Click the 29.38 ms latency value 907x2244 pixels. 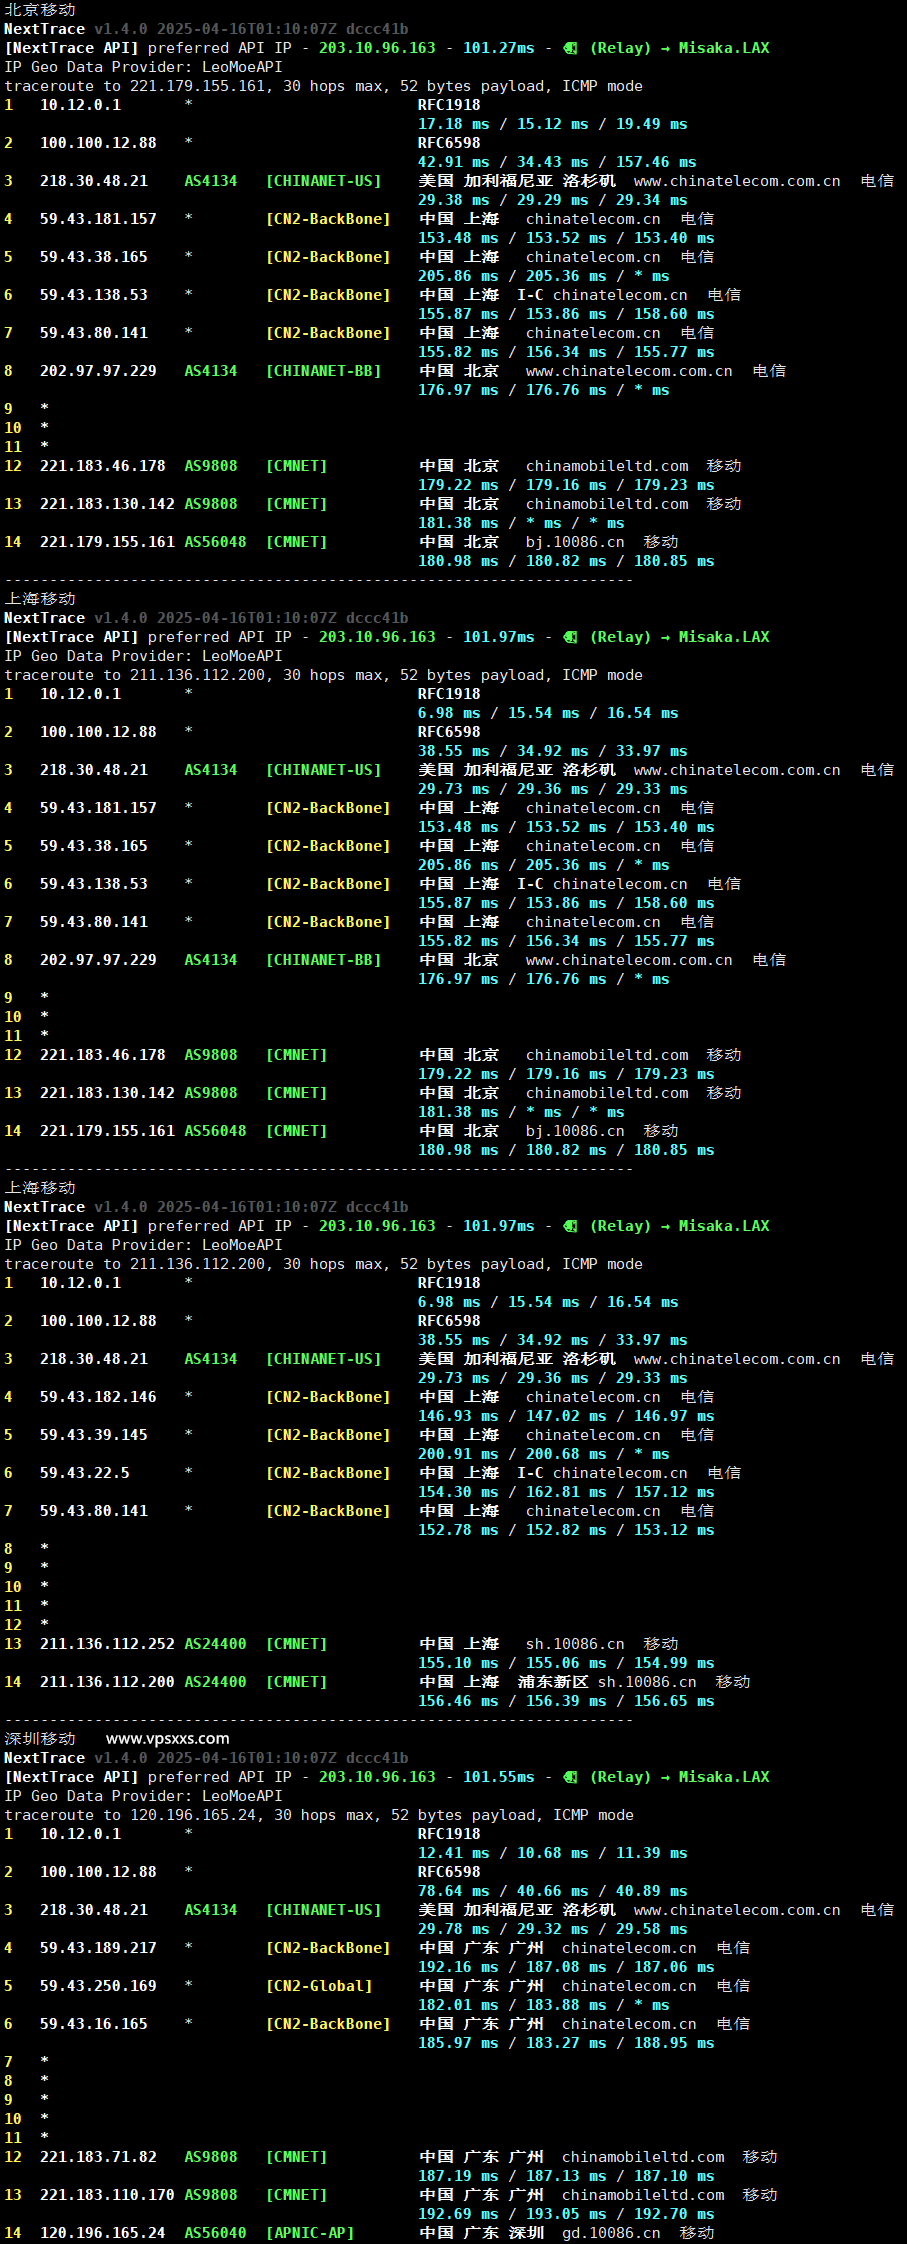point(453,200)
